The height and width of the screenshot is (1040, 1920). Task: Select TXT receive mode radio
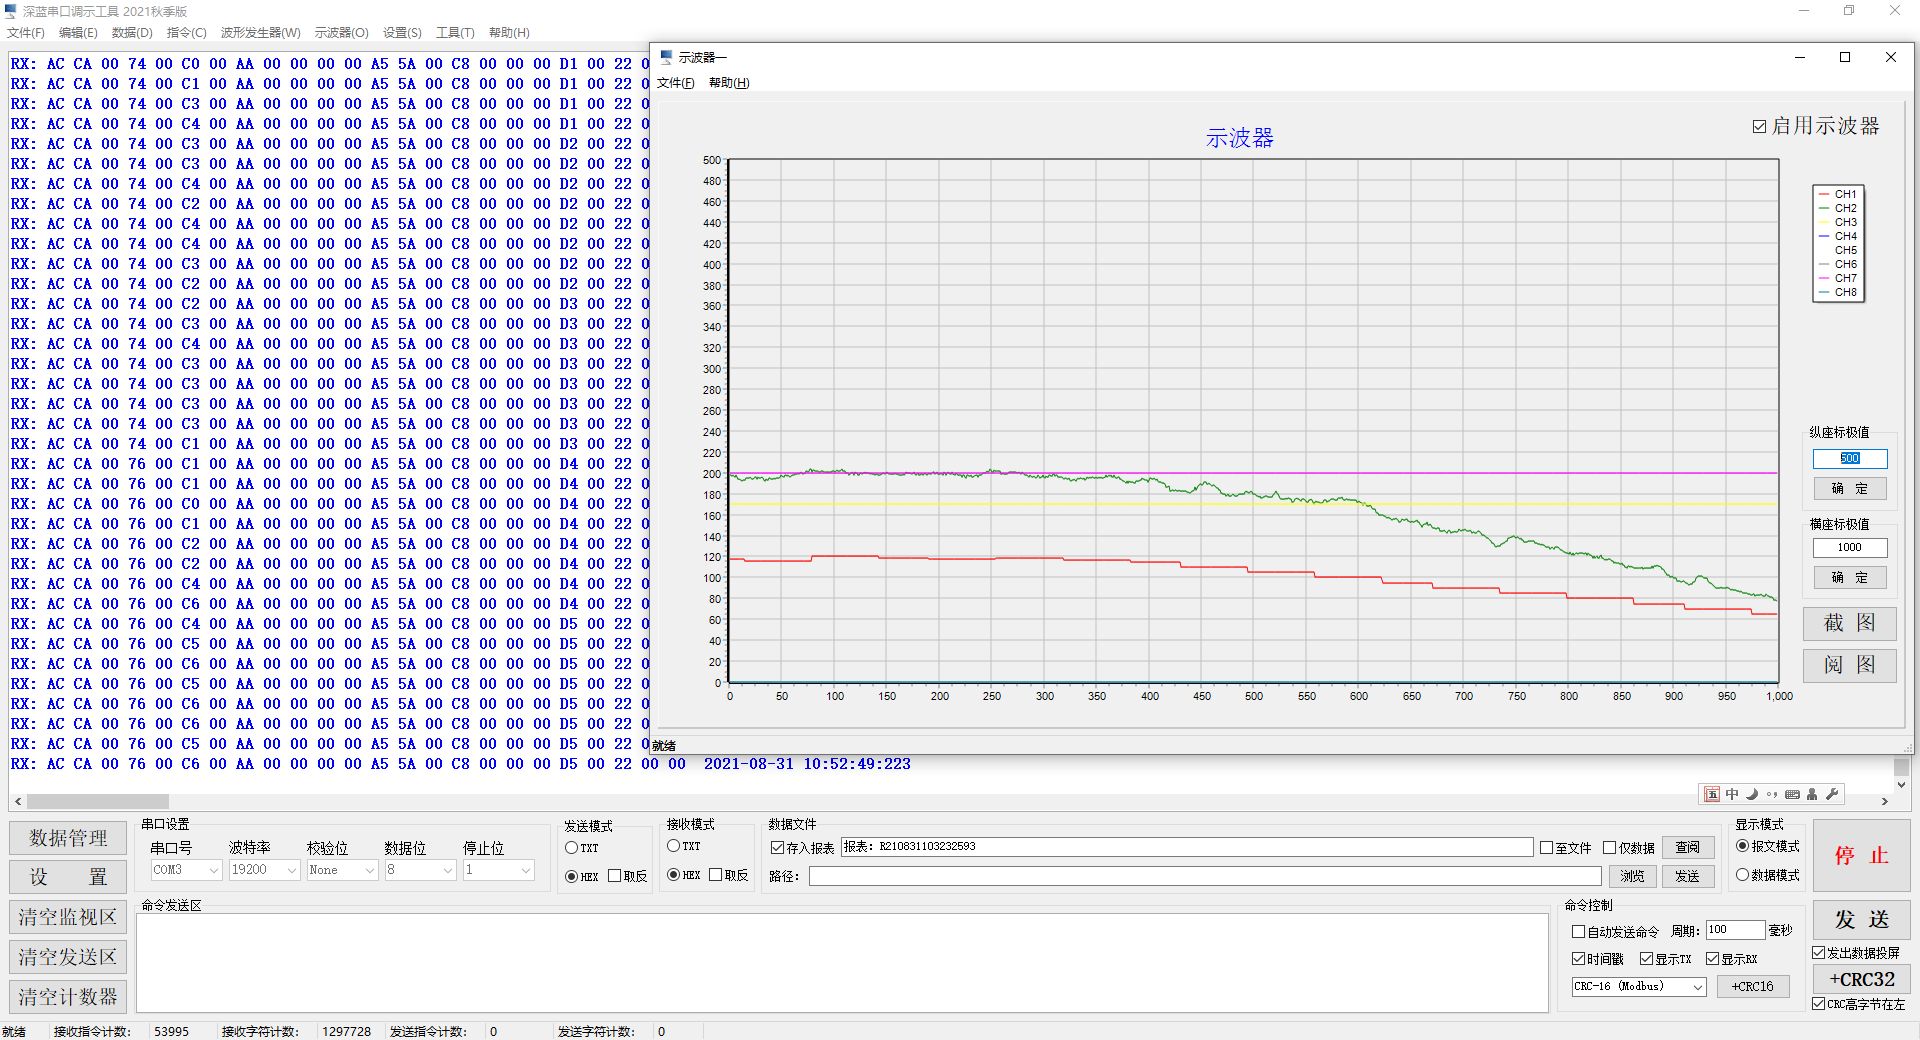[673, 845]
